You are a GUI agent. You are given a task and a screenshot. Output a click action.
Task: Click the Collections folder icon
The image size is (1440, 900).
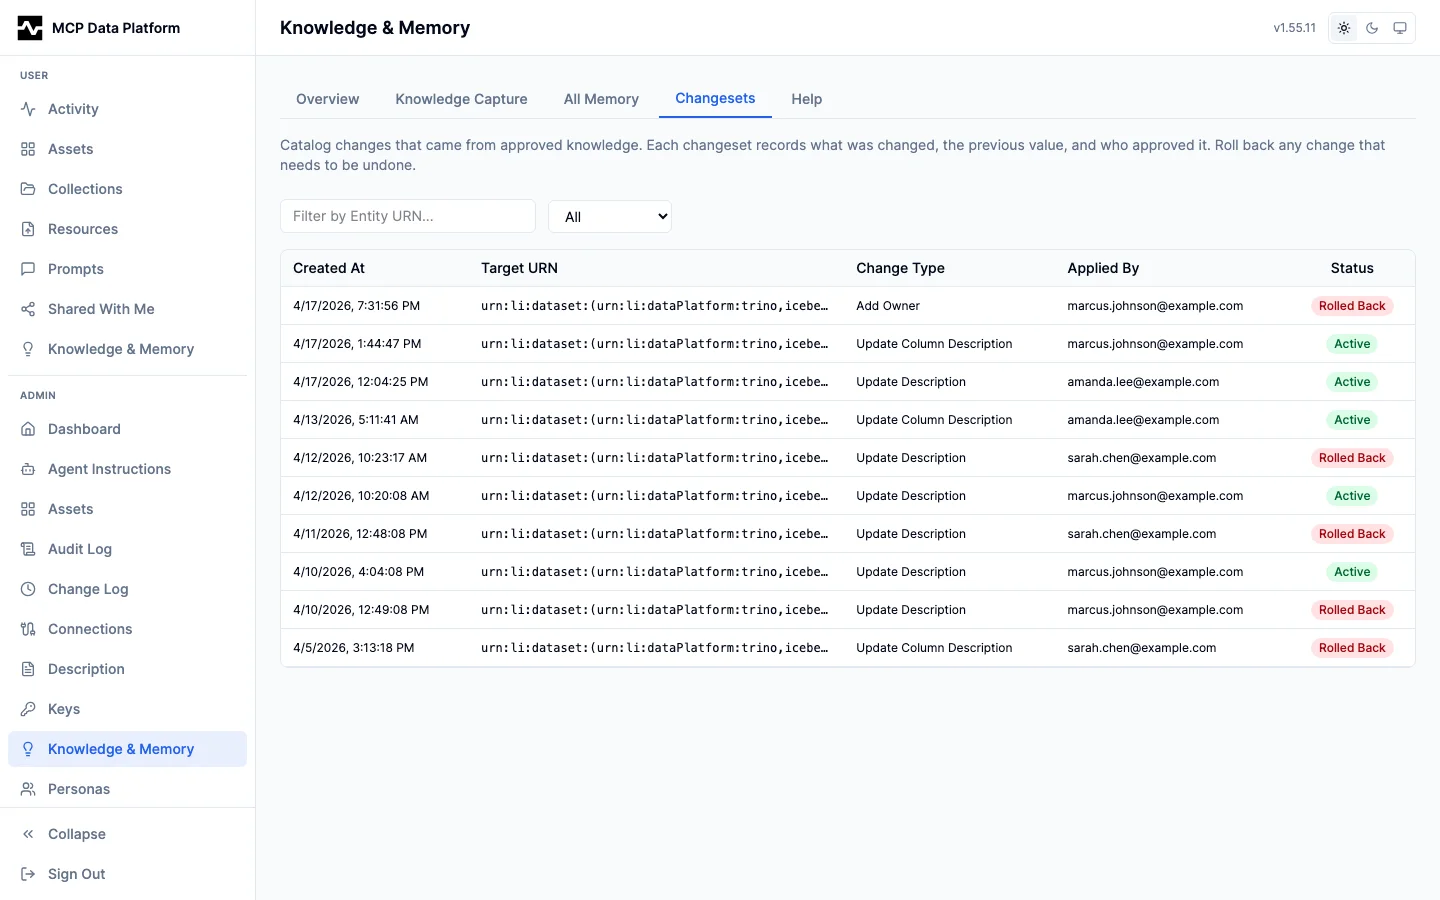coord(28,189)
